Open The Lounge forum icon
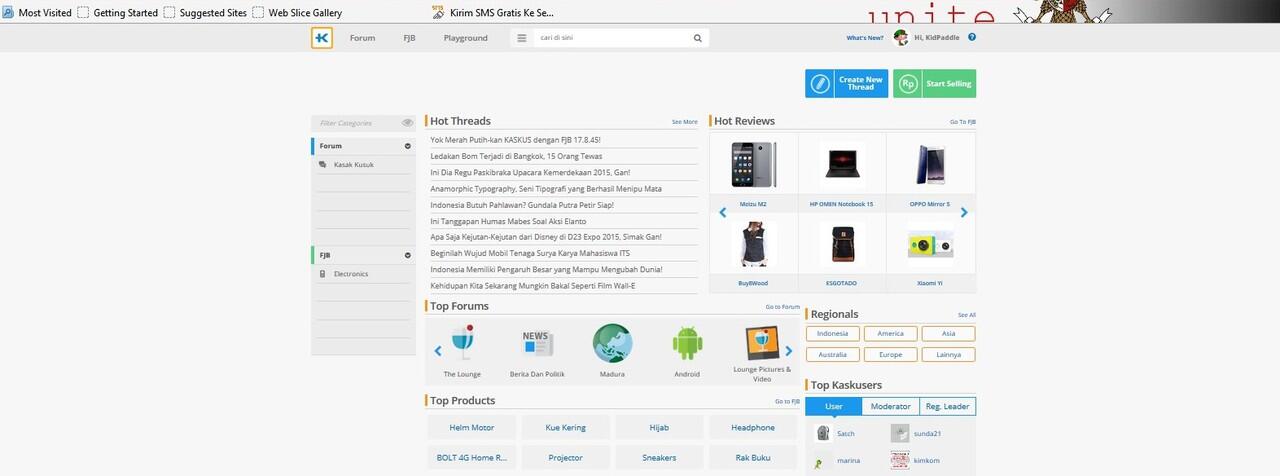Viewport: 1280px width, 476px height. point(462,343)
